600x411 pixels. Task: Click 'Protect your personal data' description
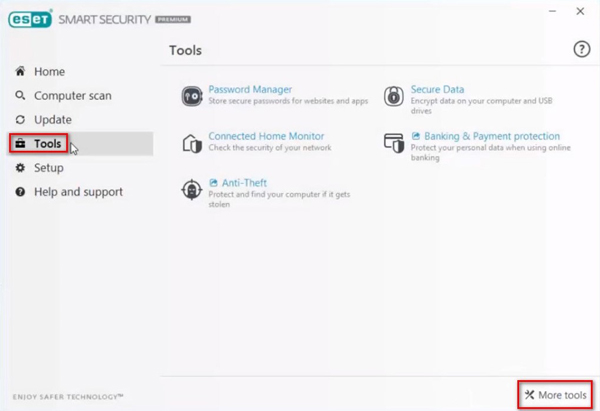pos(491,152)
